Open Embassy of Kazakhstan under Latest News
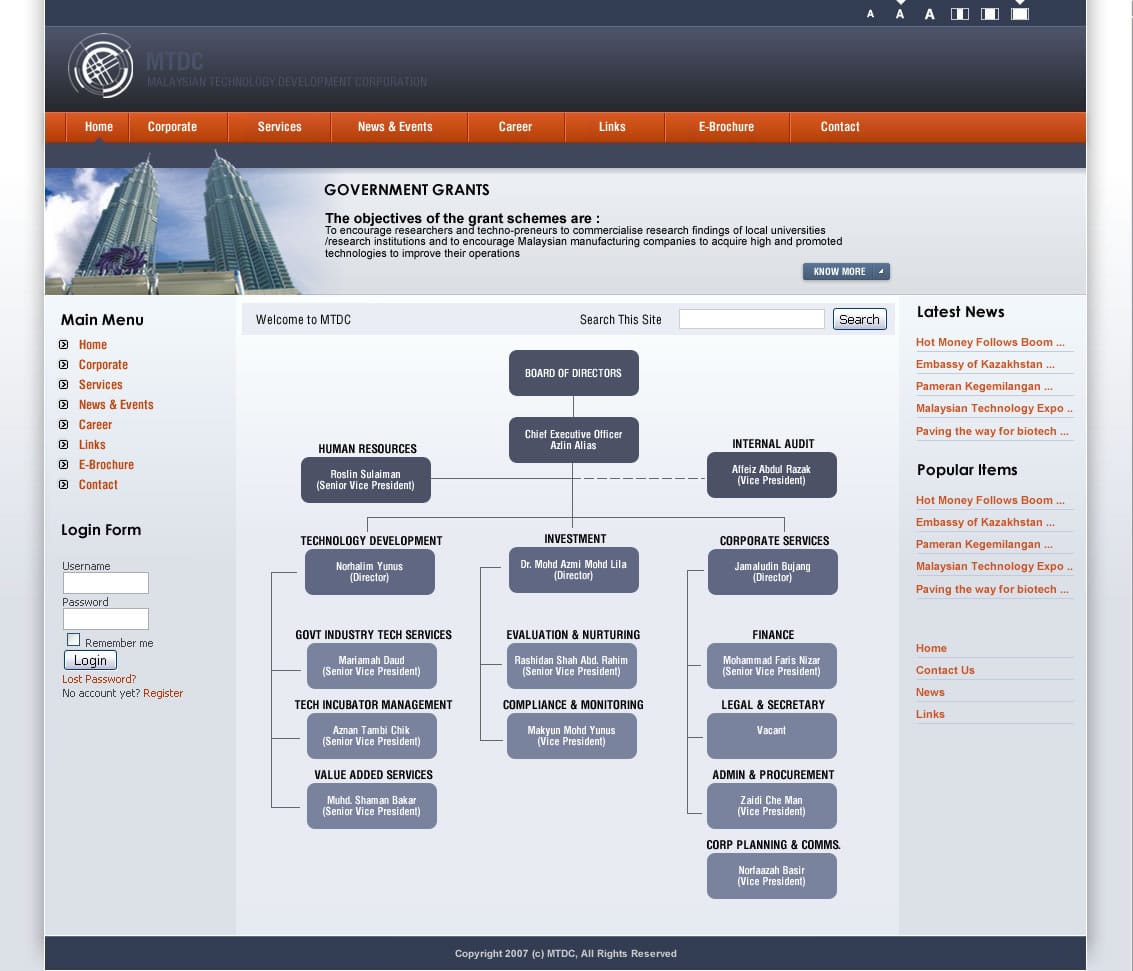 pyautogui.click(x=985, y=364)
